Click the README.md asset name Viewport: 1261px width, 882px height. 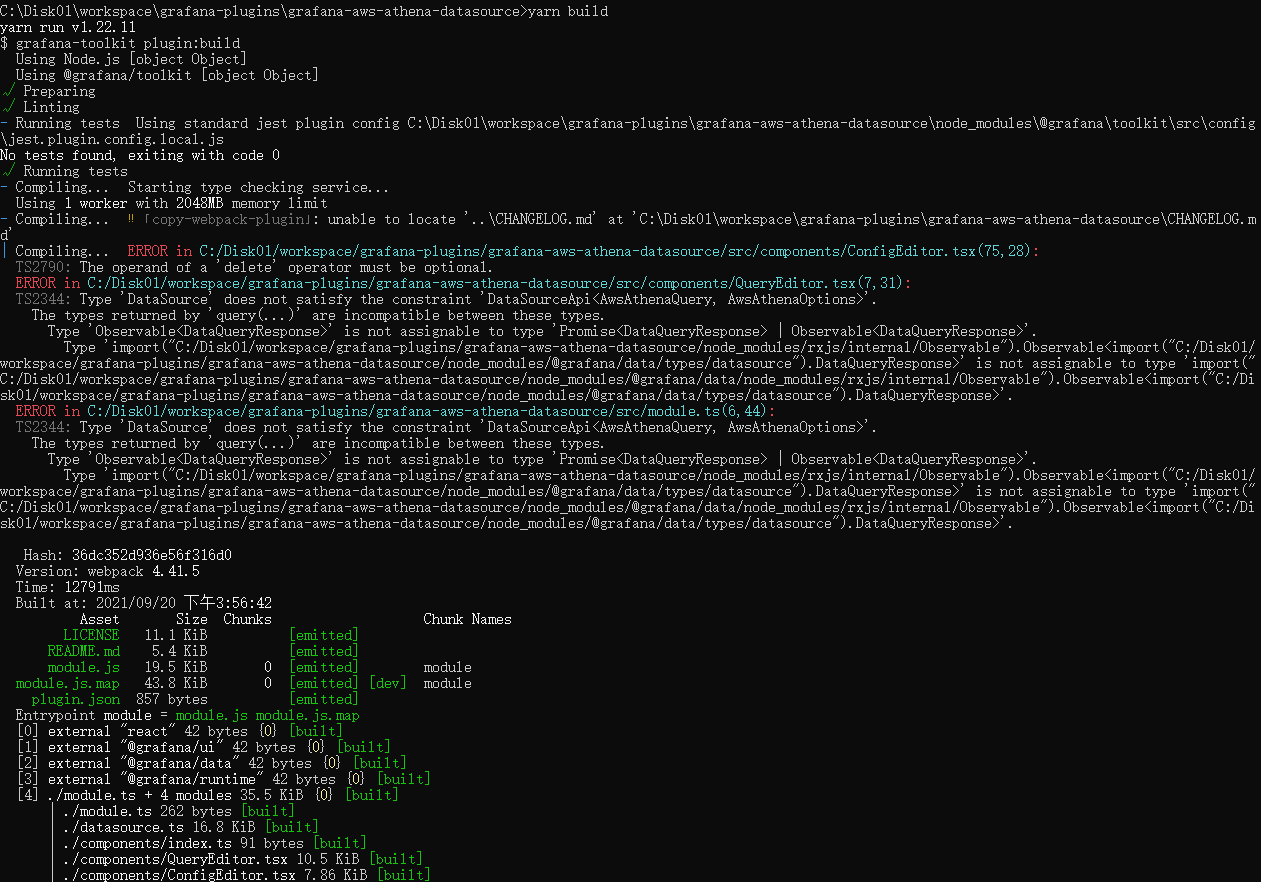[x=83, y=651]
